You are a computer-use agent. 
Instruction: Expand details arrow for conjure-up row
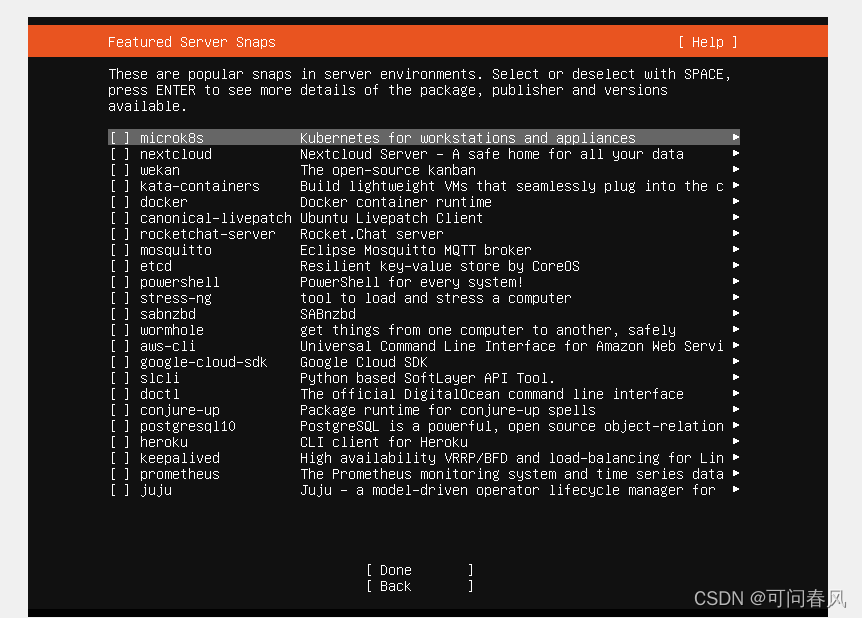pyautogui.click(x=736, y=409)
